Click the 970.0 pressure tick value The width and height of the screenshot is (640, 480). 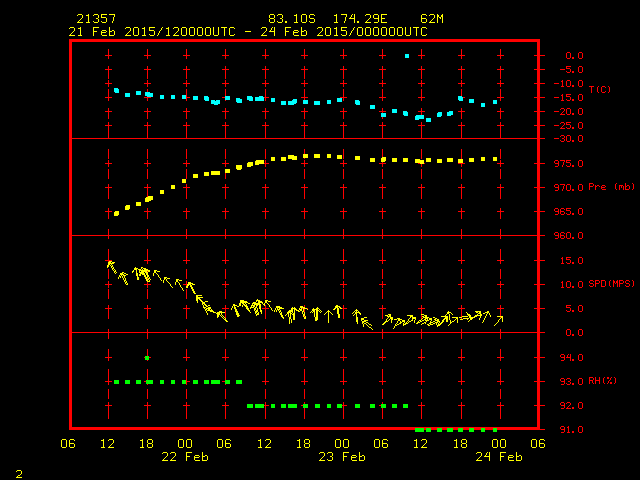click(x=569, y=188)
